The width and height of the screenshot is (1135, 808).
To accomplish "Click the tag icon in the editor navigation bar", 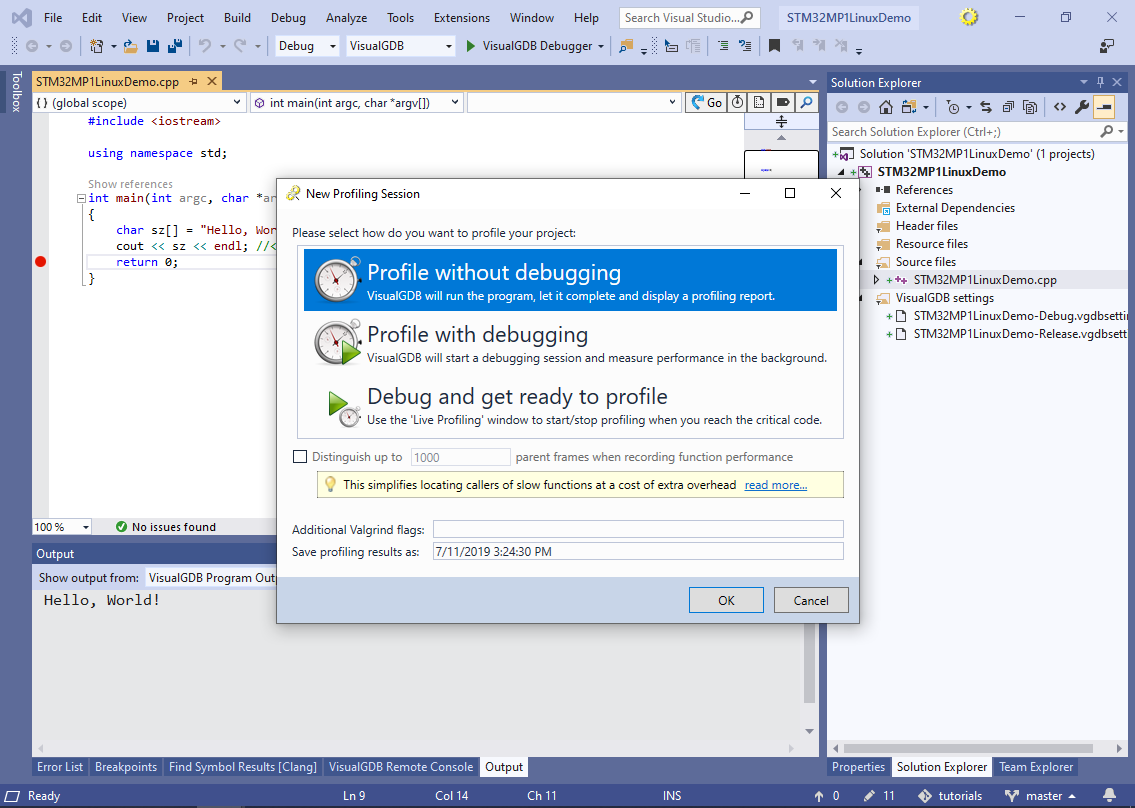I will (782, 103).
